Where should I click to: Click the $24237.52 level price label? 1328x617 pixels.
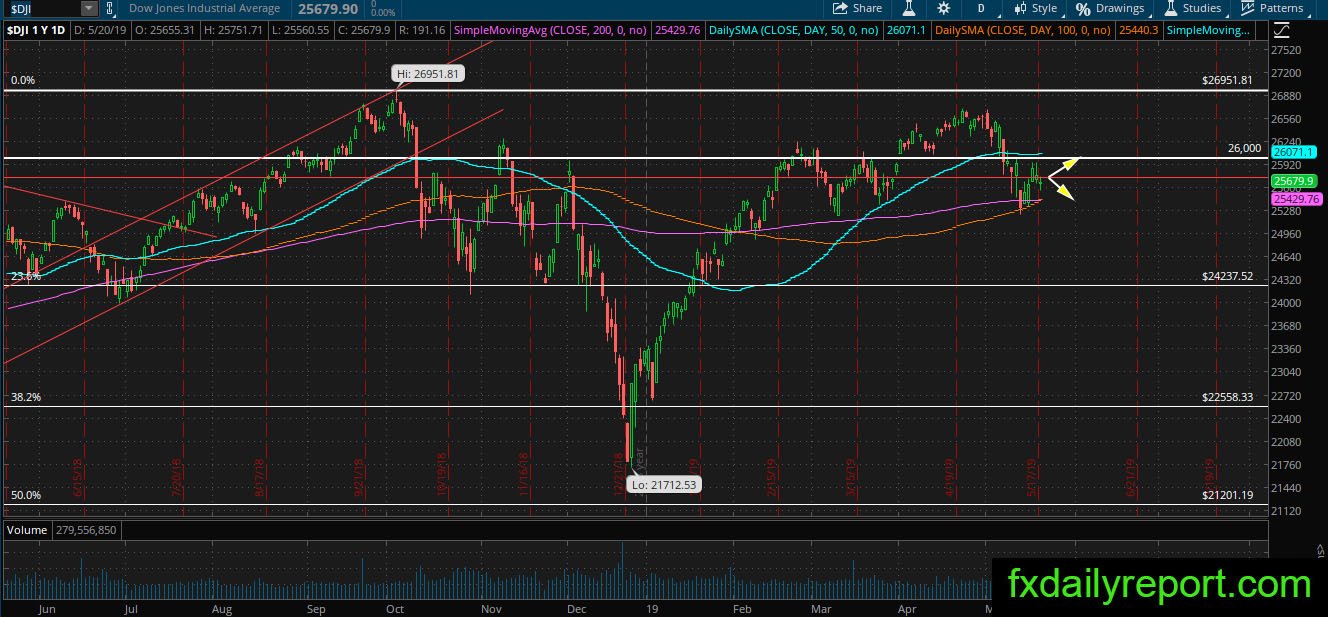[1227, 277]
